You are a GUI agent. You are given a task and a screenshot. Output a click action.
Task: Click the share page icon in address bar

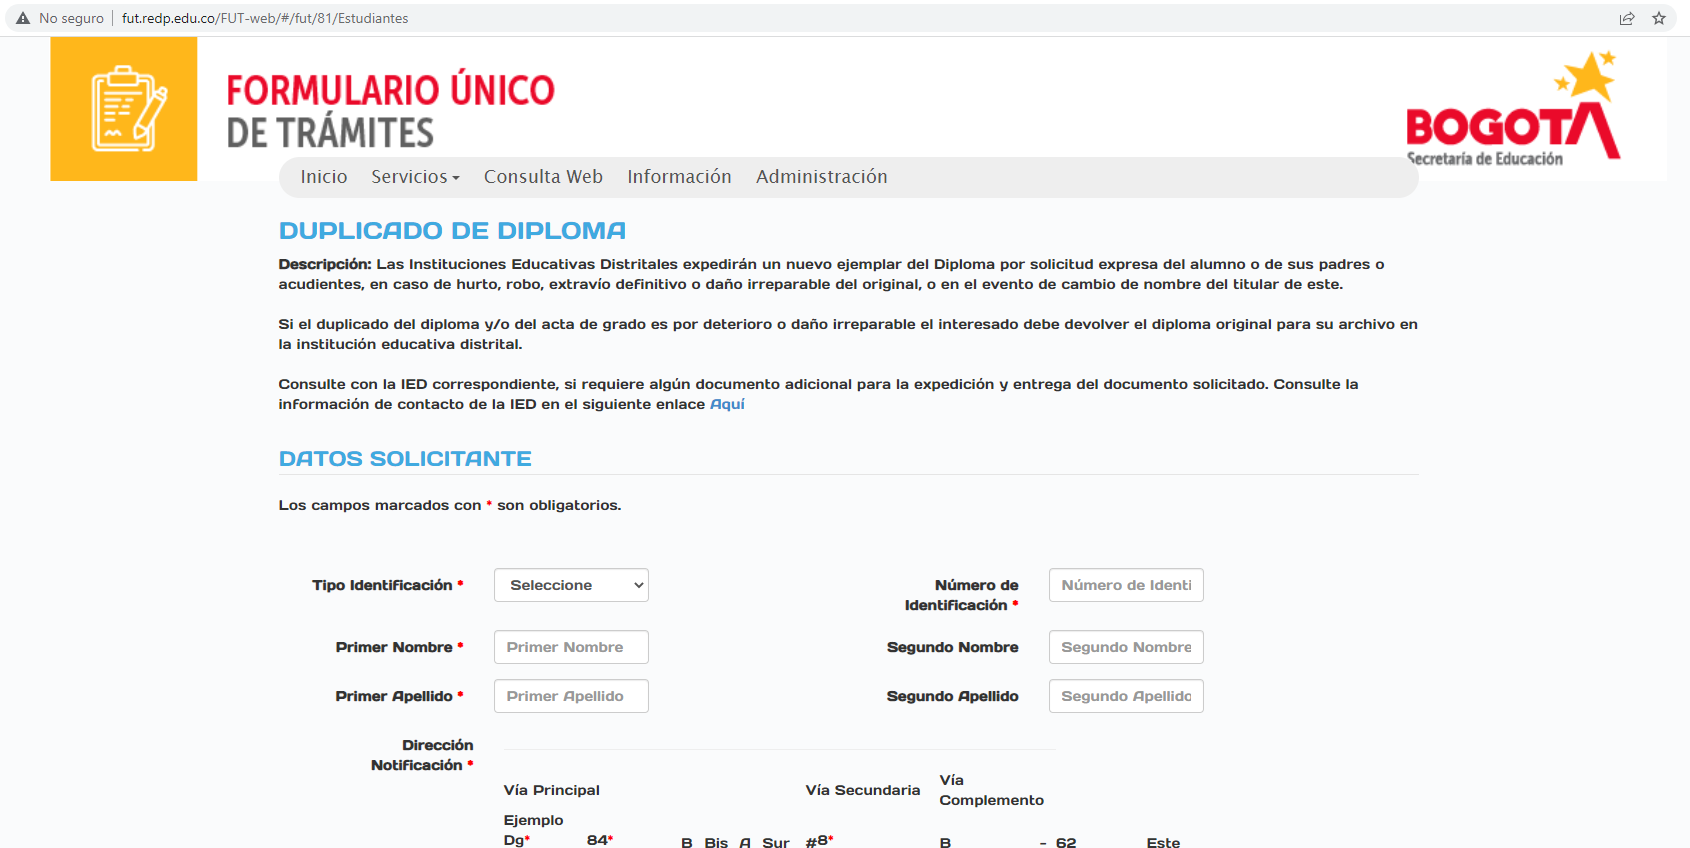point(1627,18)
